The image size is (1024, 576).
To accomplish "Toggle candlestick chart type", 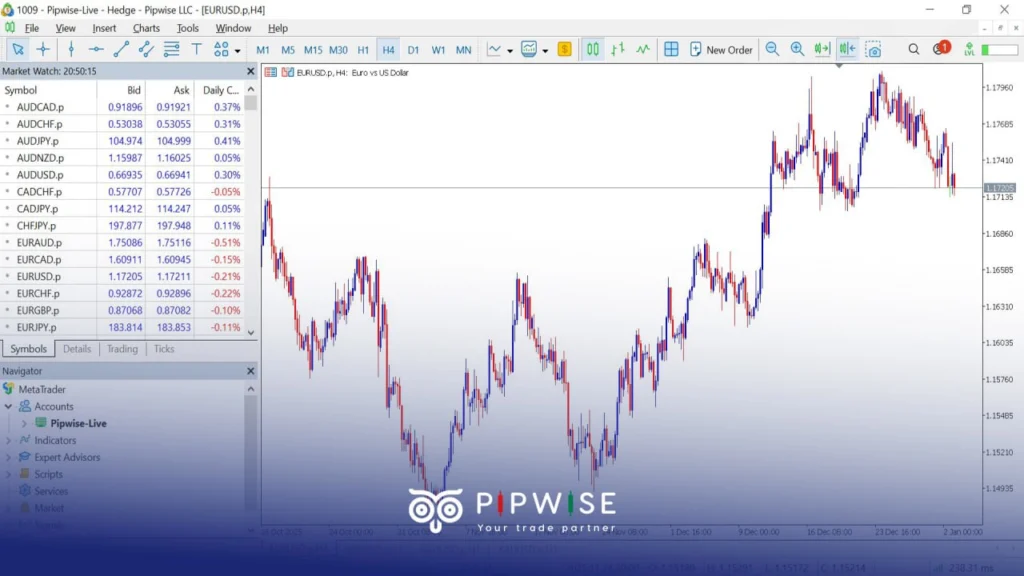I will click(592, 50).
